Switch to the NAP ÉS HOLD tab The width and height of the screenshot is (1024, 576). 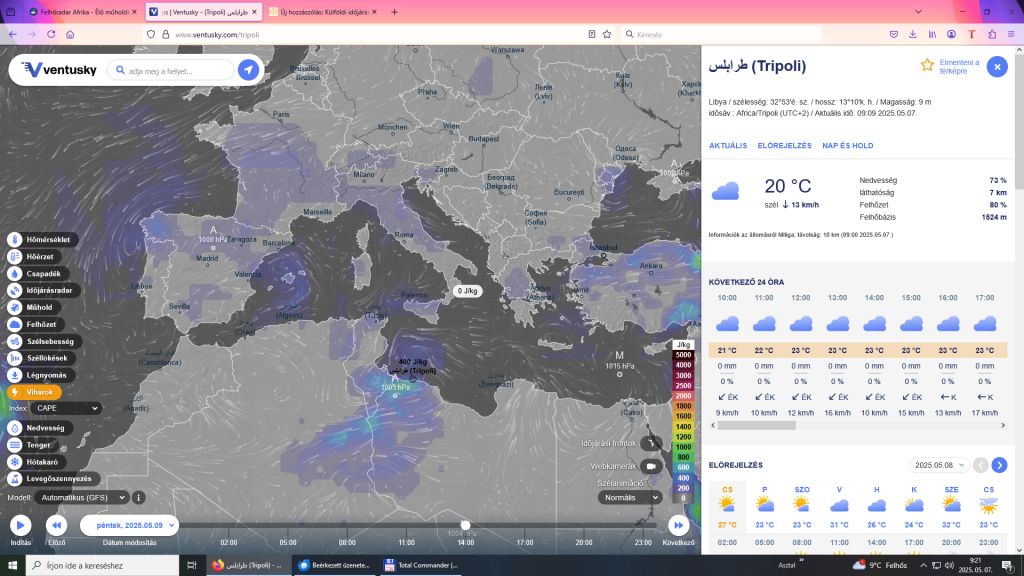tap(847, 145)
